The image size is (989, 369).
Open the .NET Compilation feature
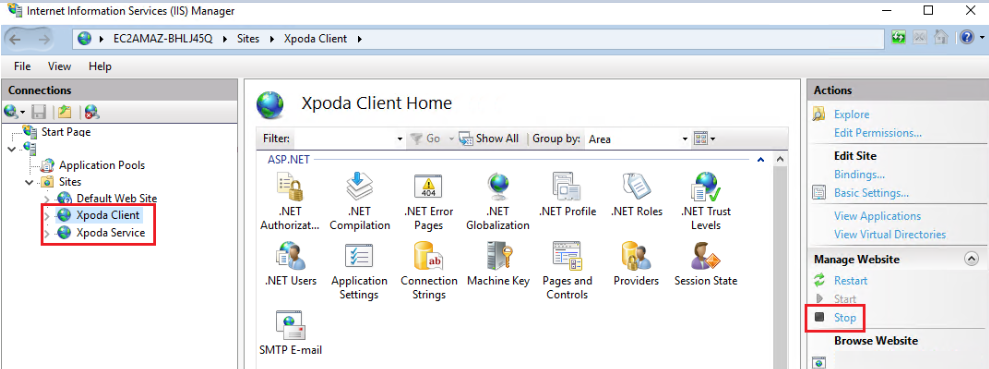point(360,201)
